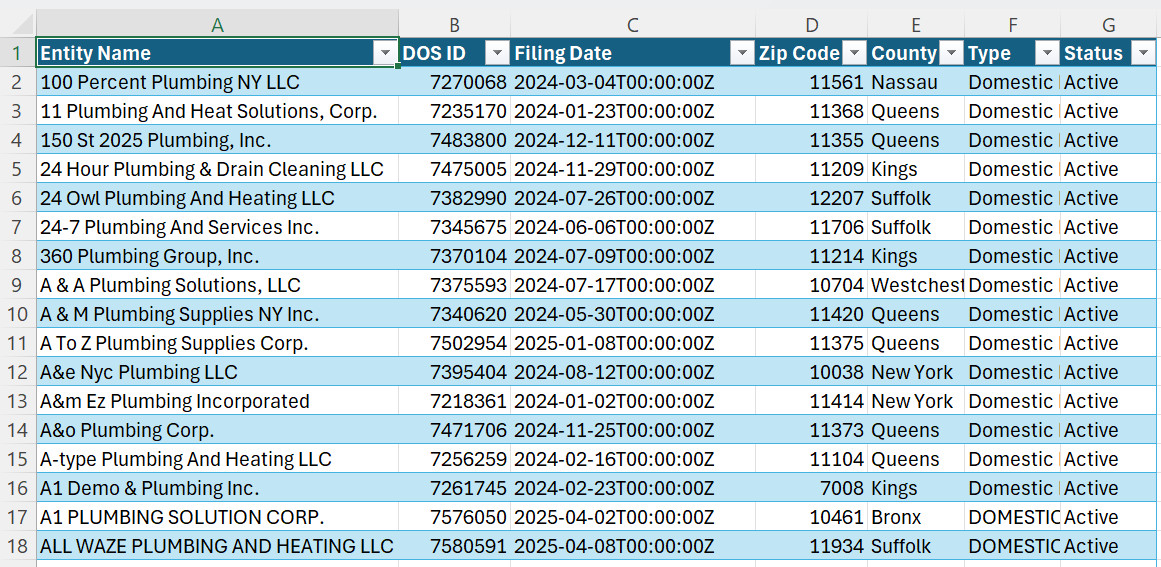Click cell '24 Hour Plumbing & Drain Cleaning LLC'

pos(217,169)
